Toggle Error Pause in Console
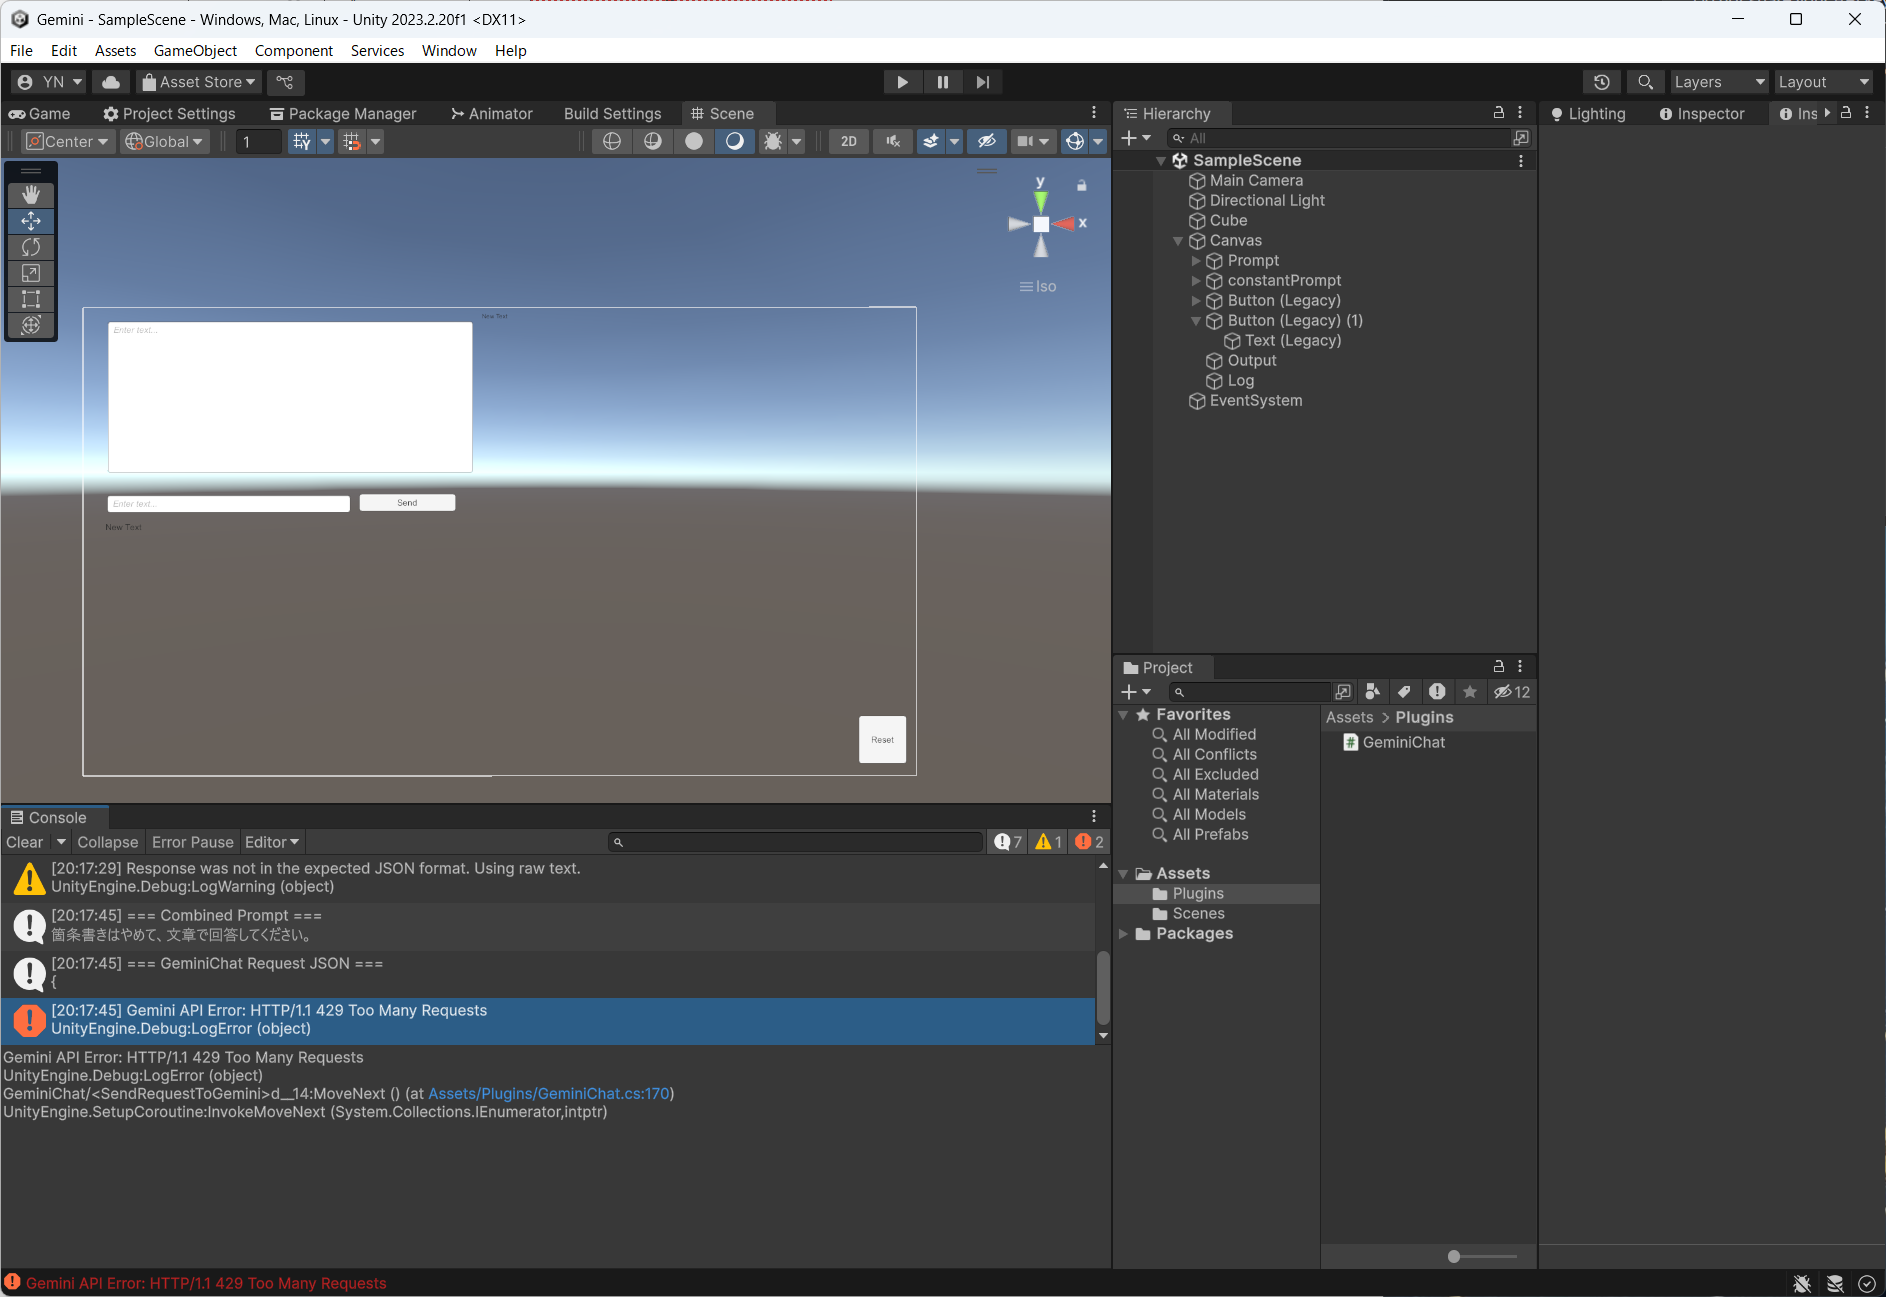Screen dimensions: 1886x1297 tap(192, 842)
